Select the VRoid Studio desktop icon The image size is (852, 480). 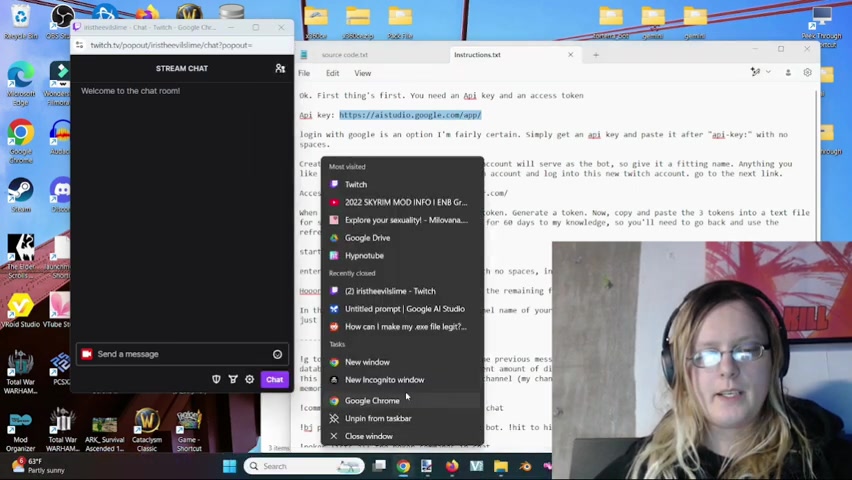pyautogui.click(x=21, y=310)
